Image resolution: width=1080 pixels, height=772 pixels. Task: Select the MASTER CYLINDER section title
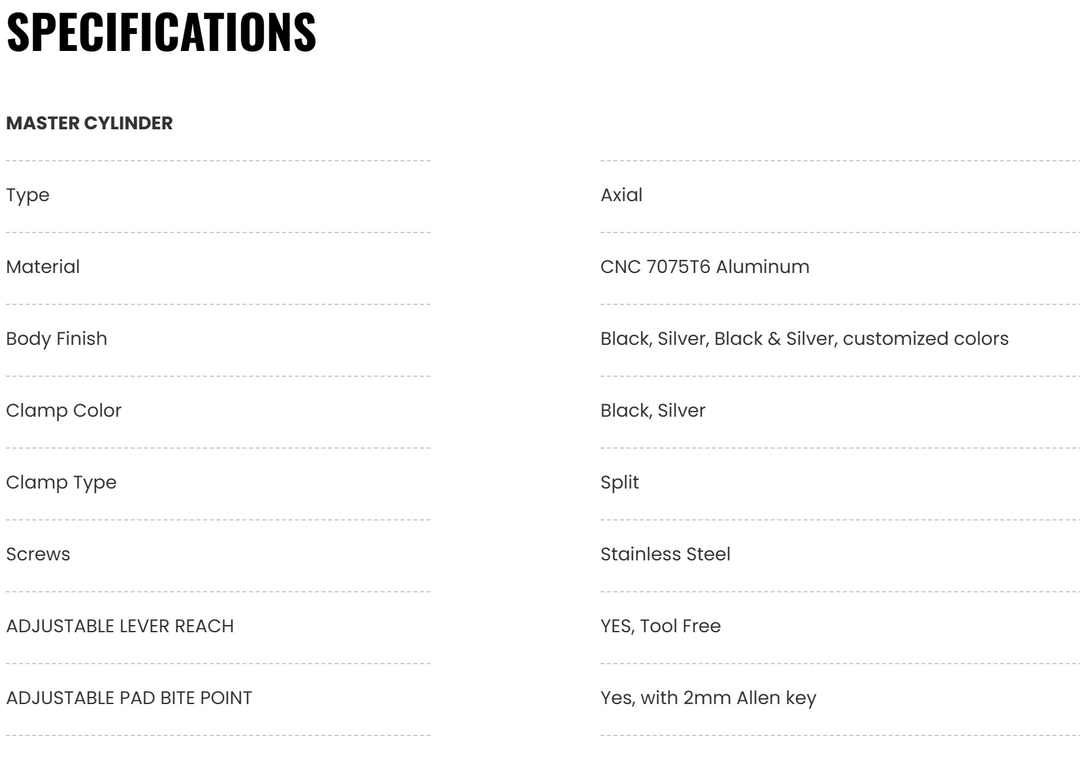pos(89,123)
